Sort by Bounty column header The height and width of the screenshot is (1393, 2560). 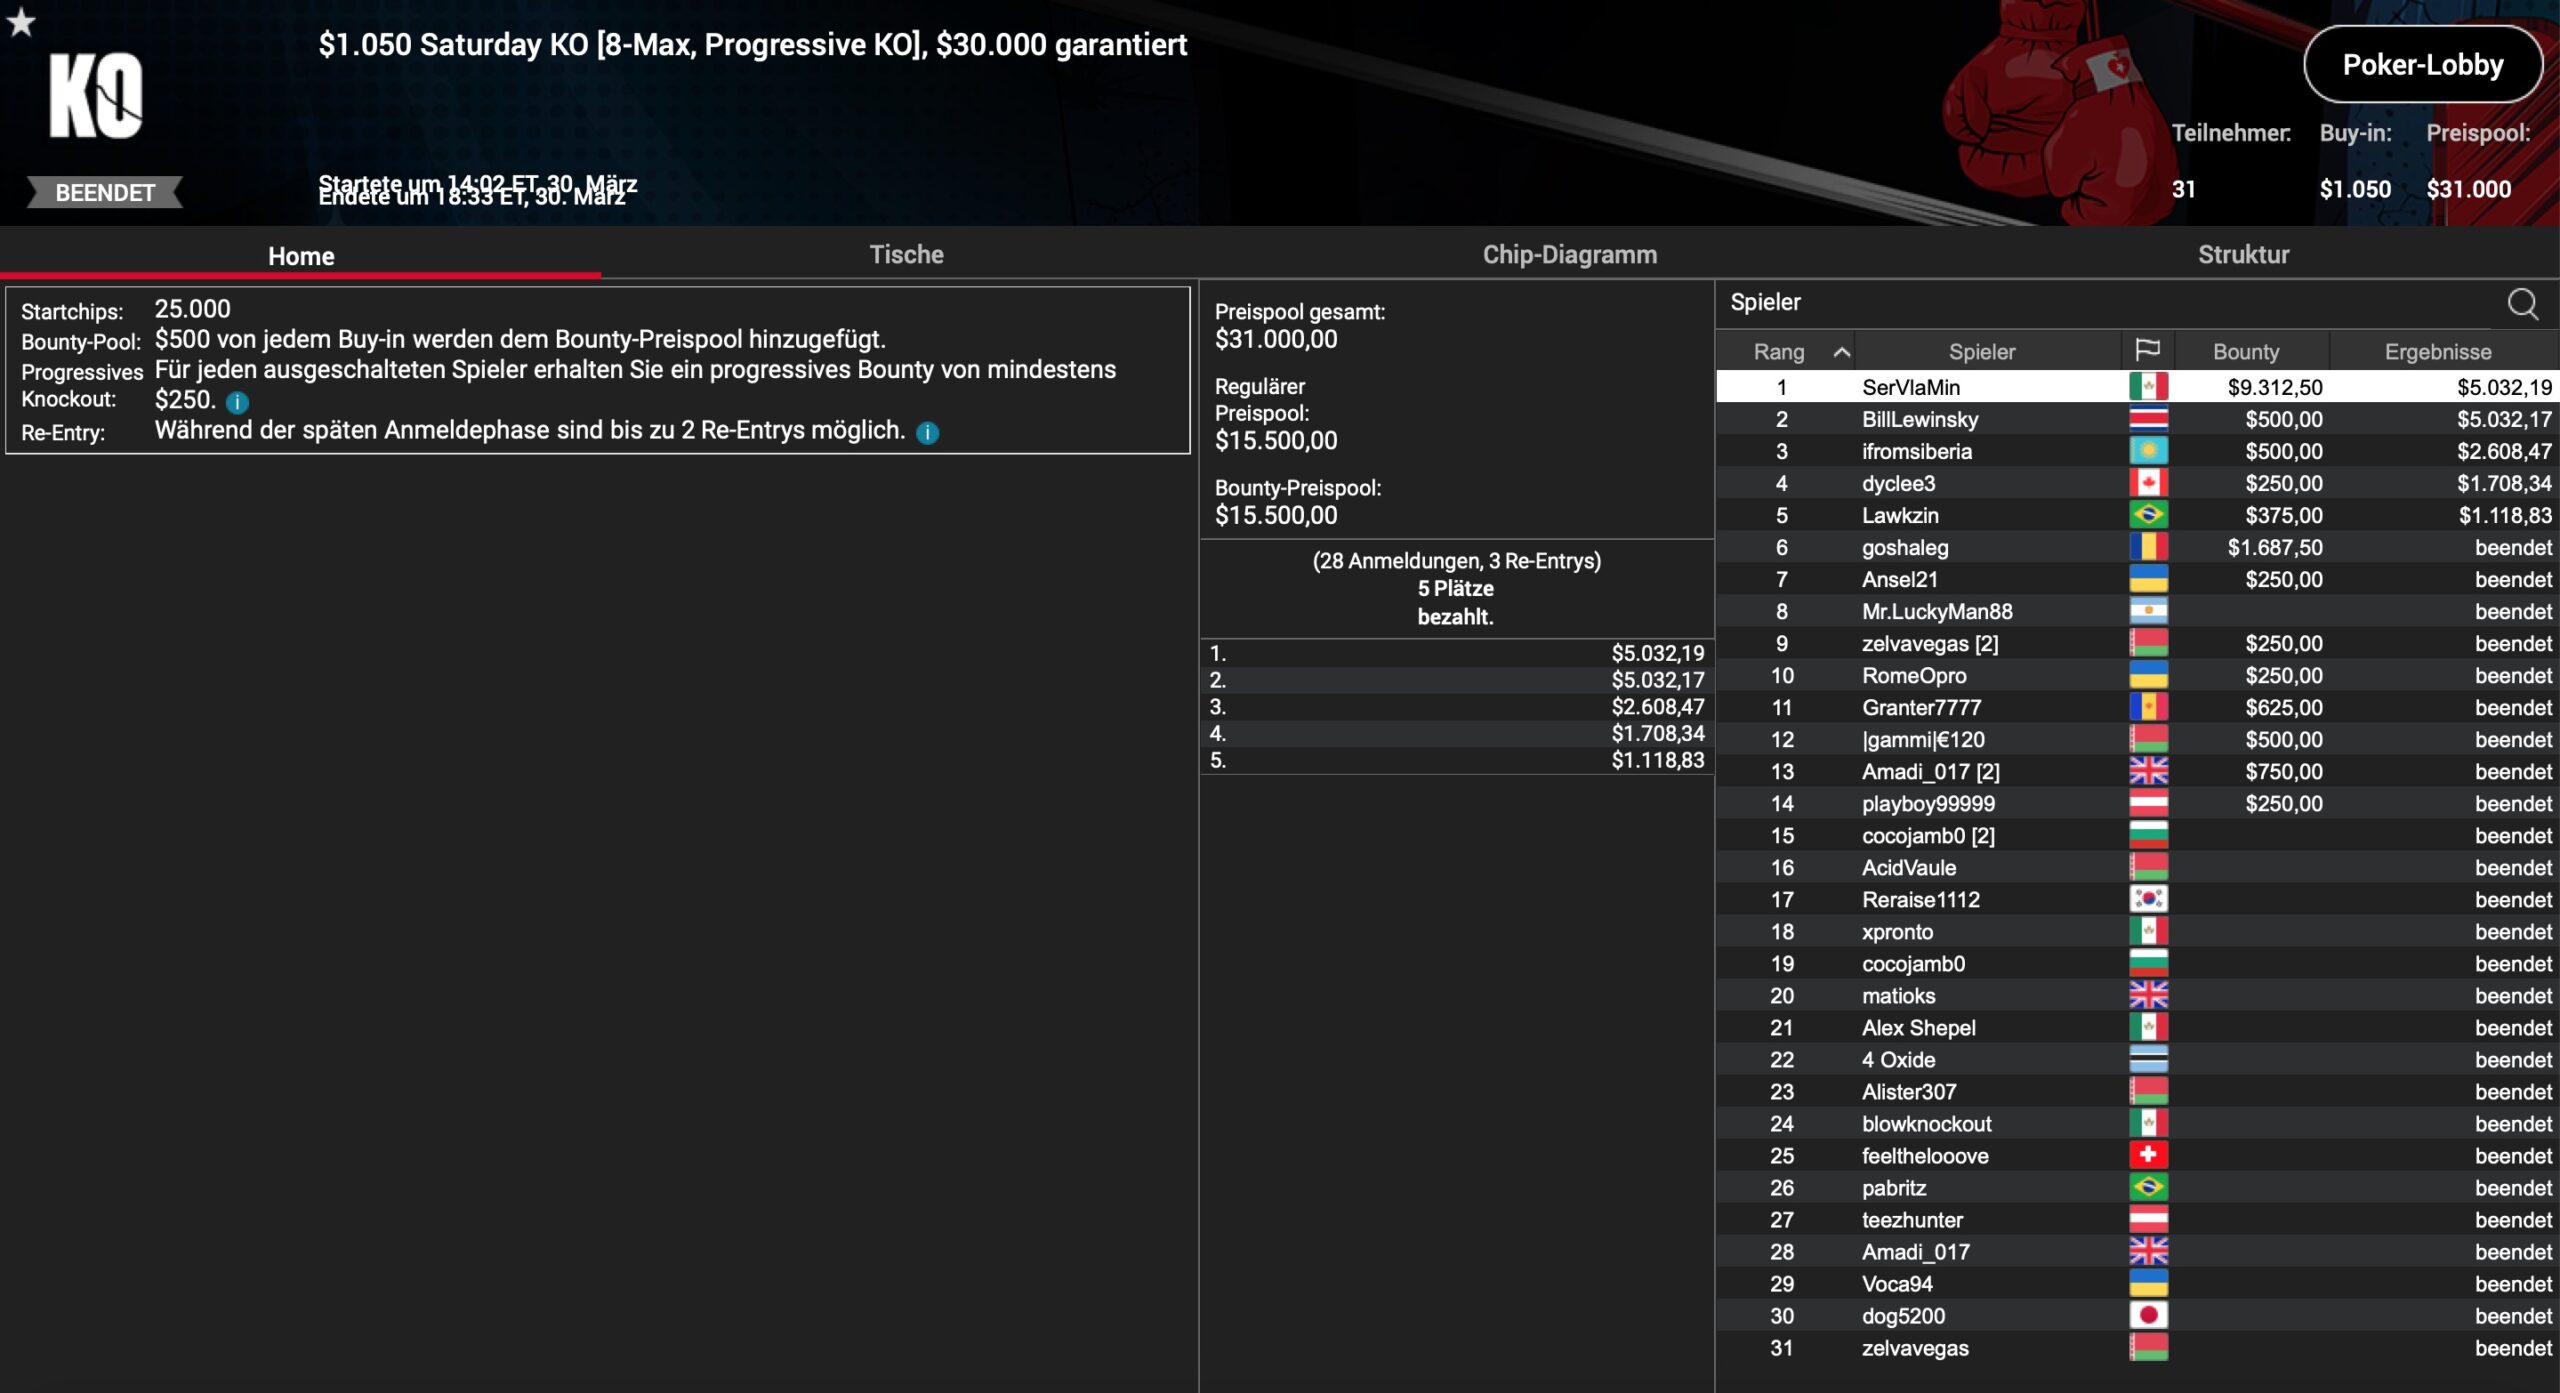(2245, 352)
